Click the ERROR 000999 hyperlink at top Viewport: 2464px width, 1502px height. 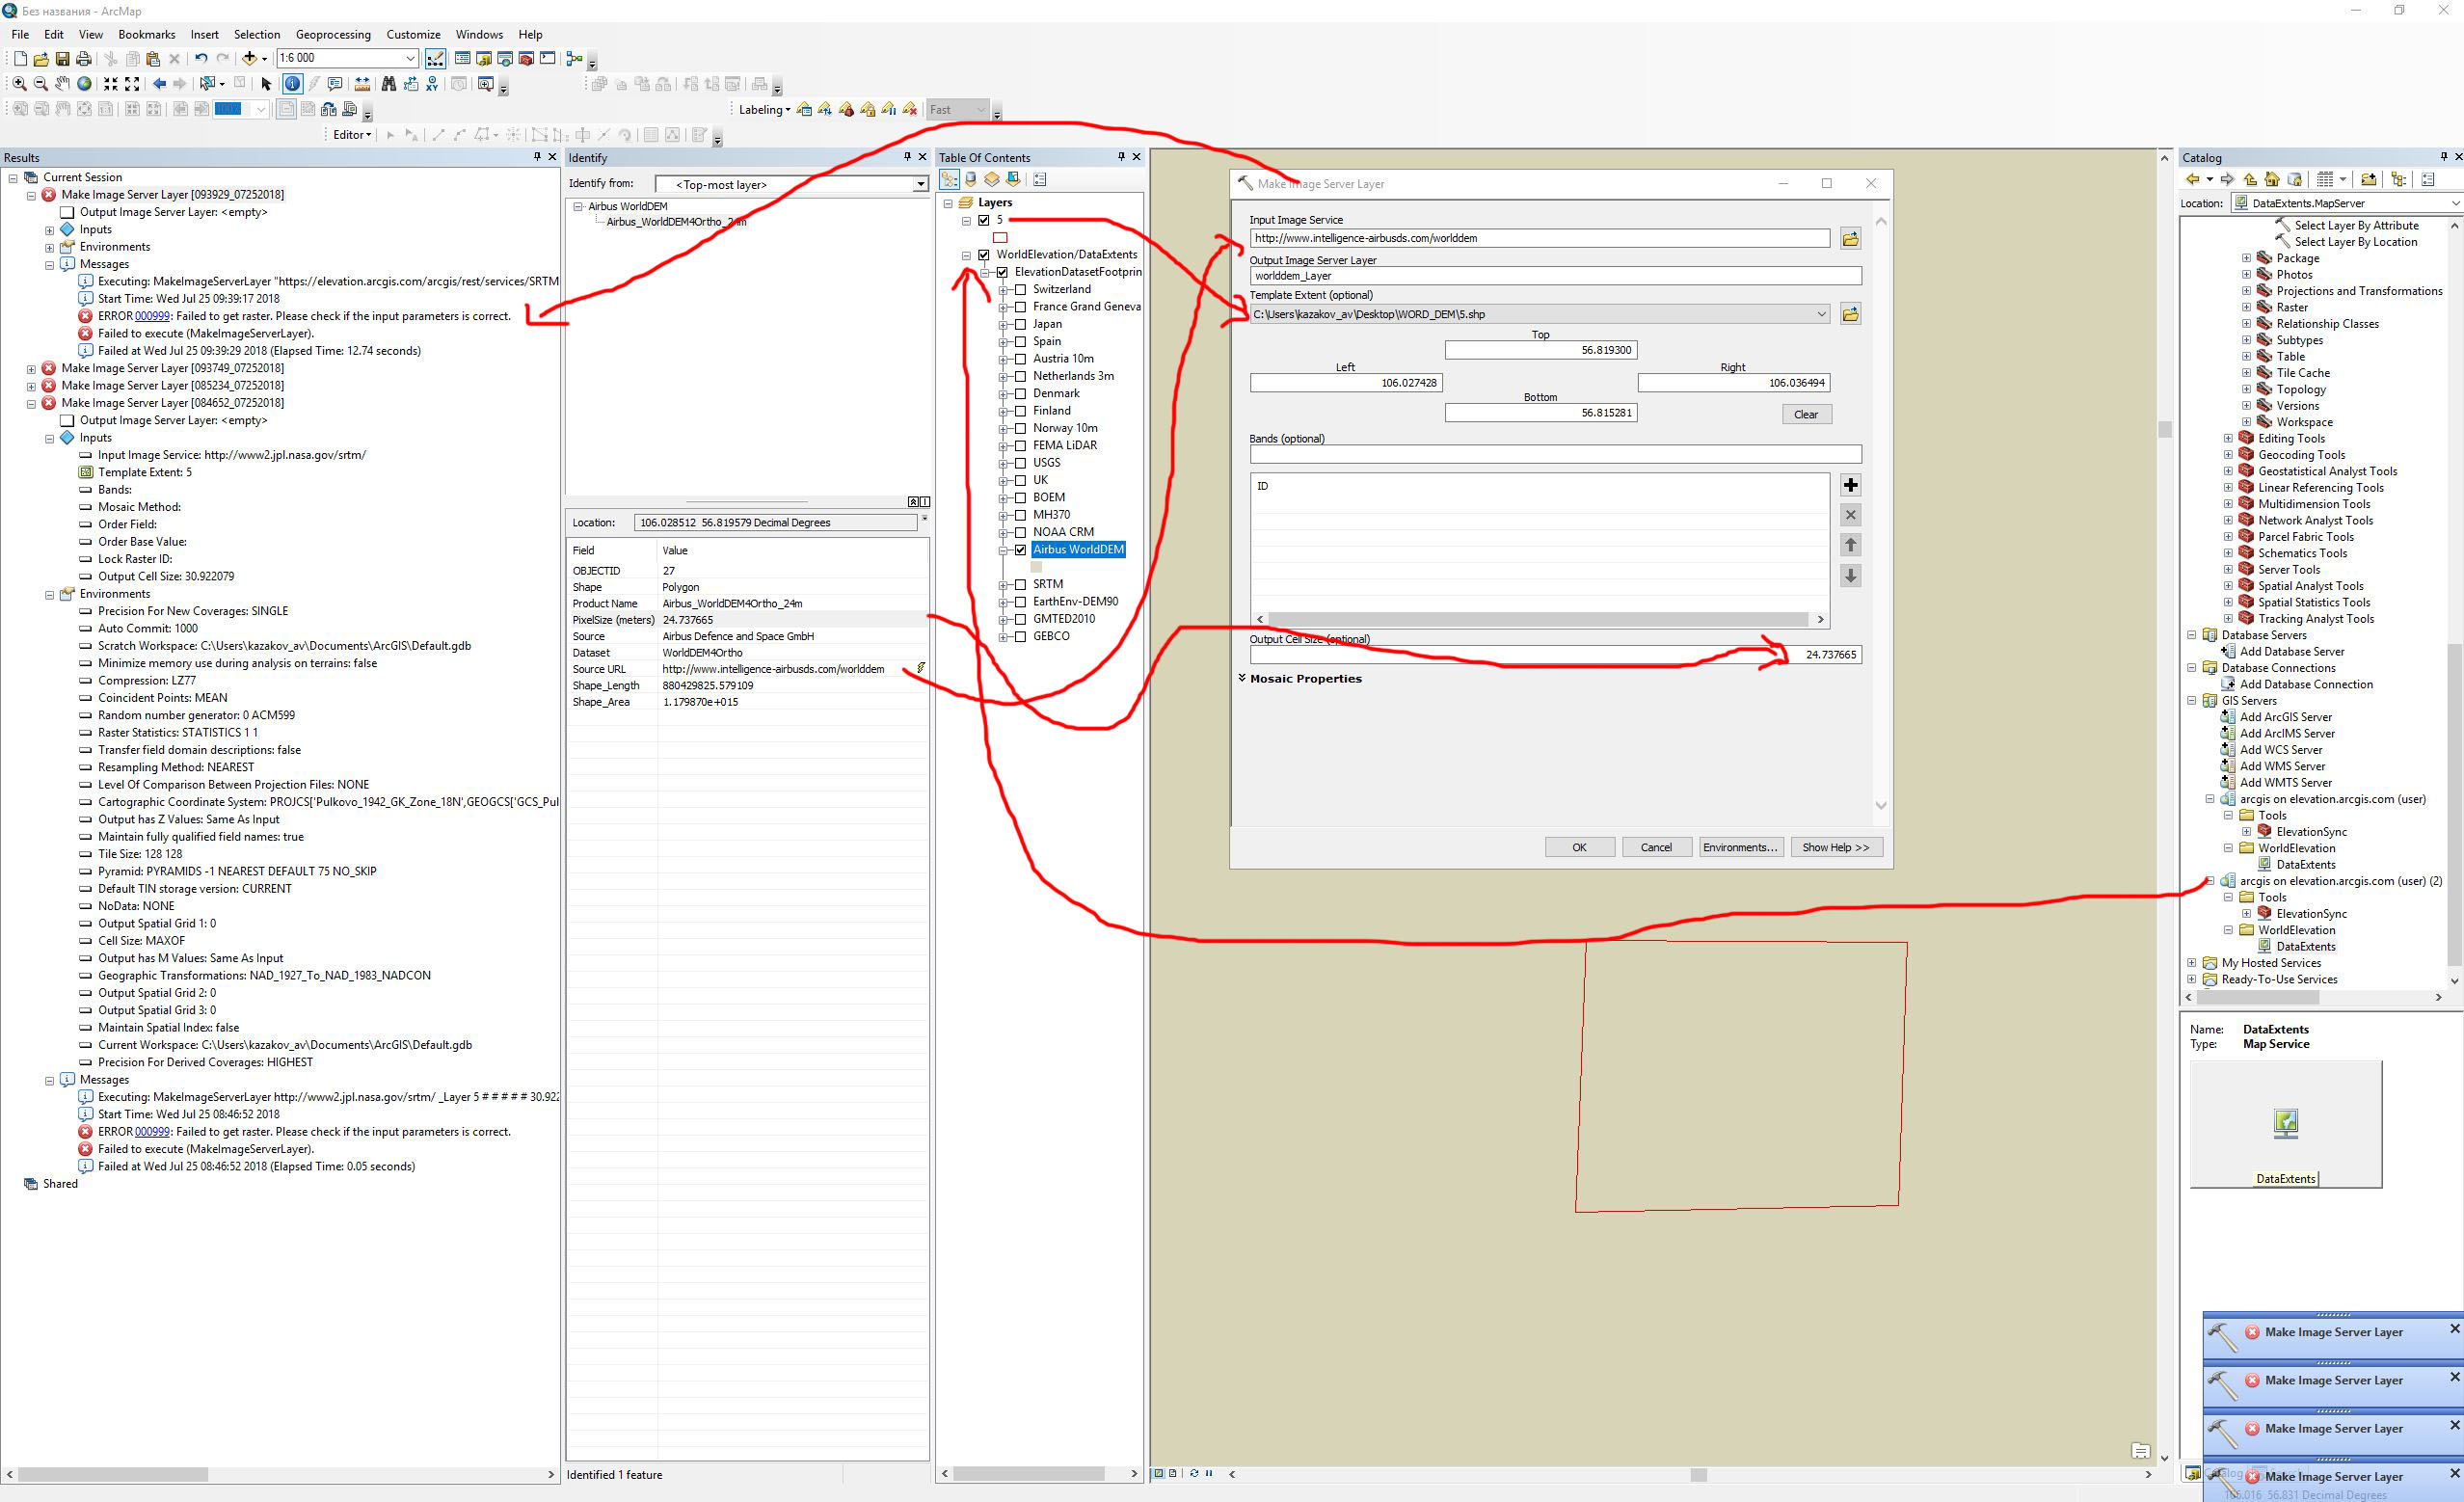152,316
